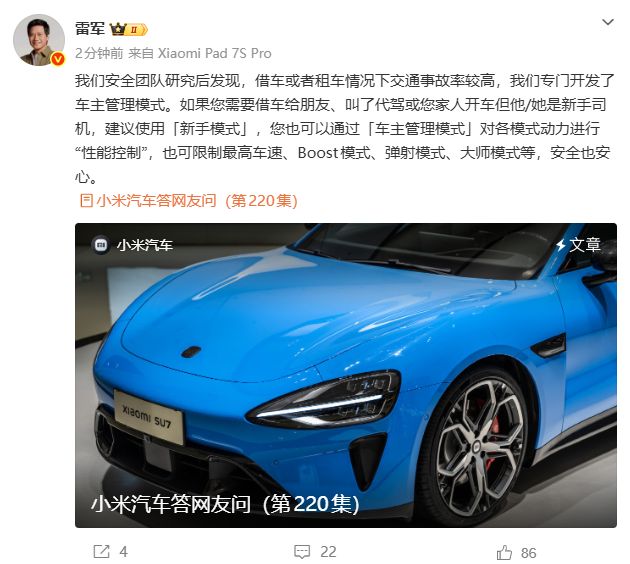Screen dimensions: 630x564
Task: Expand the post options chevron menu
Action: (x=608, y=22)
